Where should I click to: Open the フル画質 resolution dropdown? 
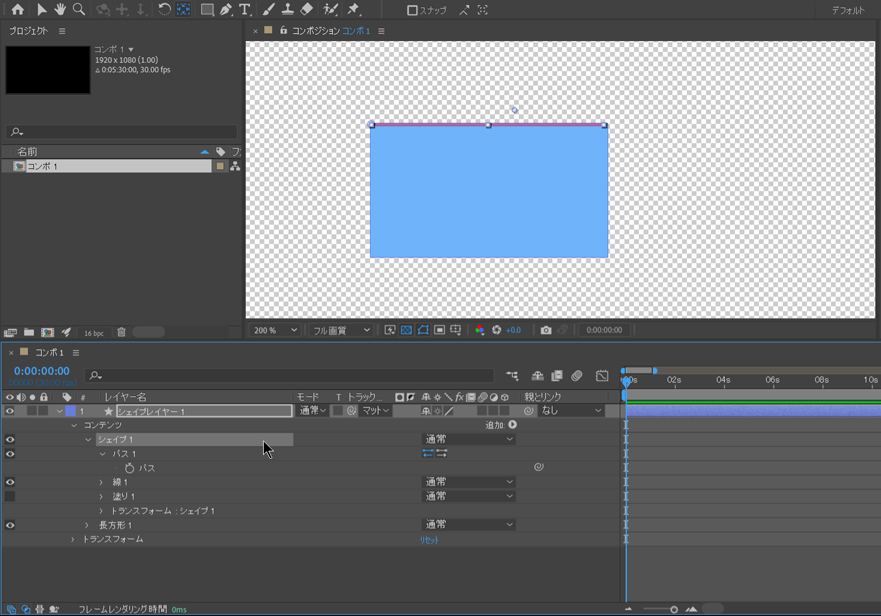[x=341, y=330]
